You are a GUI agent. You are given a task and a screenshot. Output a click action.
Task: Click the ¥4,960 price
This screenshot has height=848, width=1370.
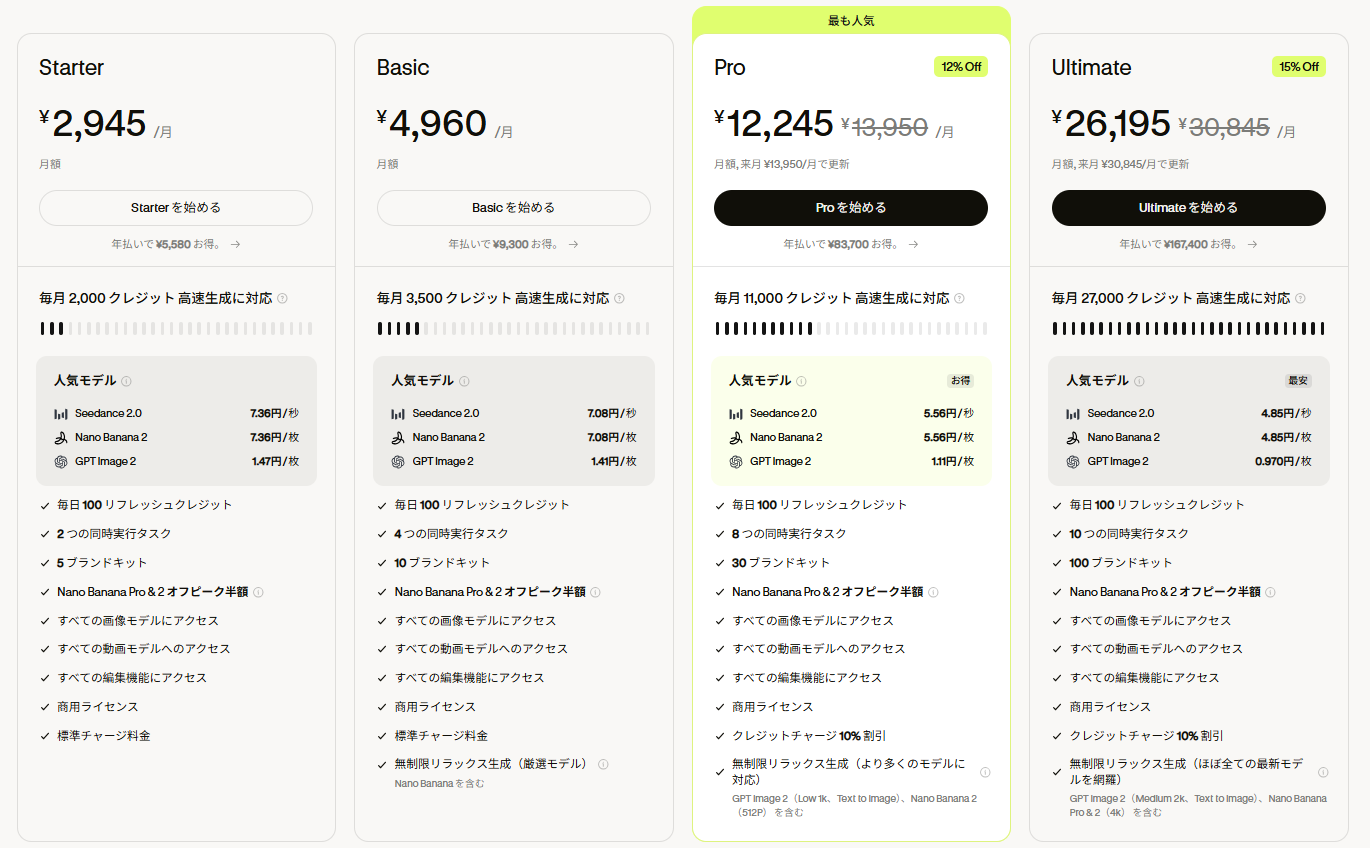pyautogui.click(x=432, y=124)
